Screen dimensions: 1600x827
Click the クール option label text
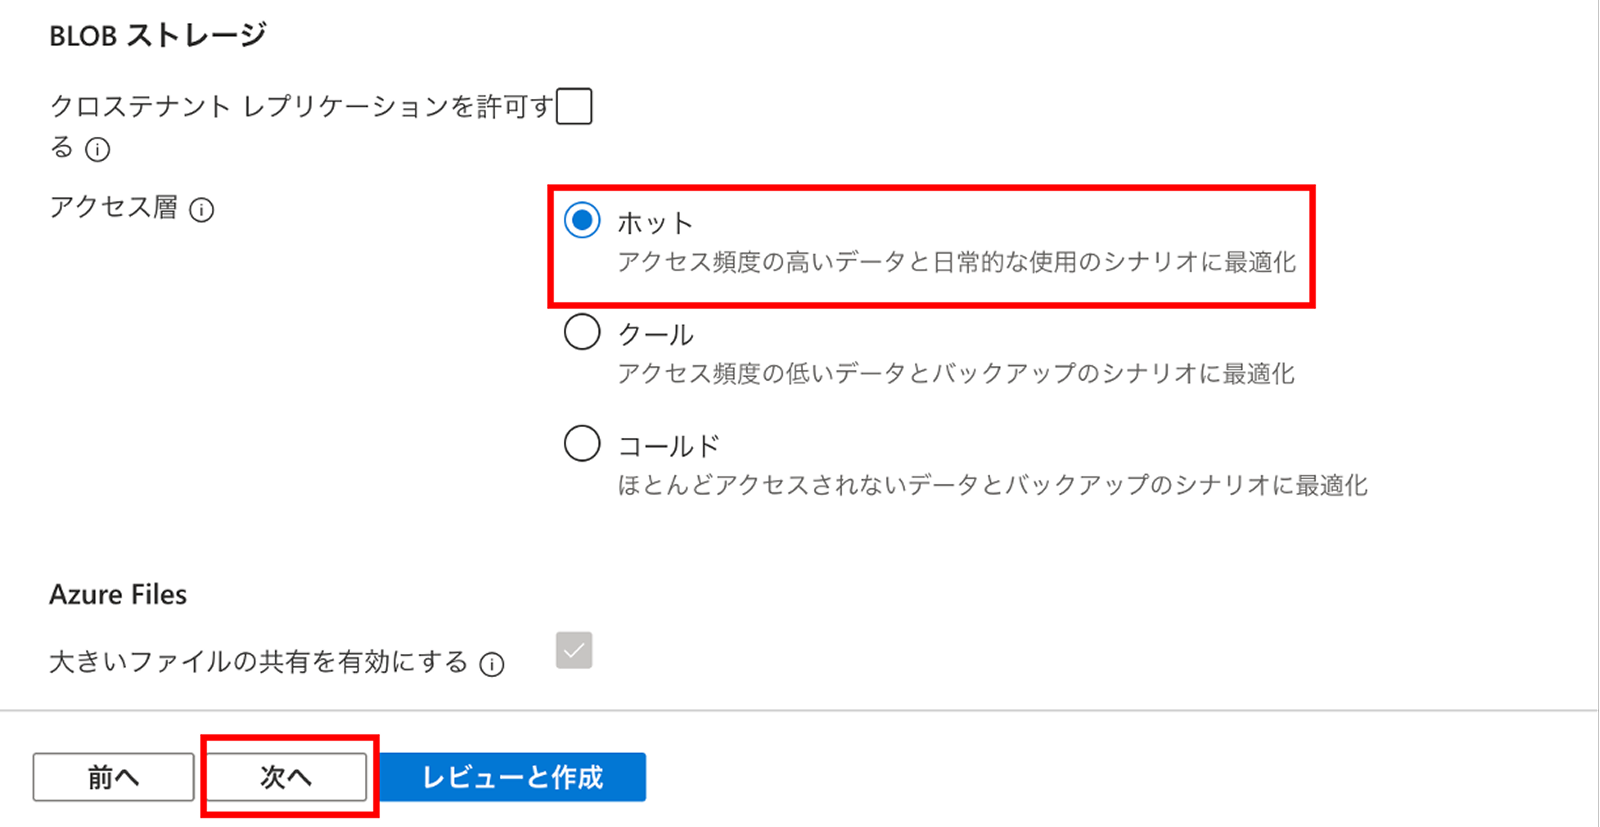(x=656, y=334)
